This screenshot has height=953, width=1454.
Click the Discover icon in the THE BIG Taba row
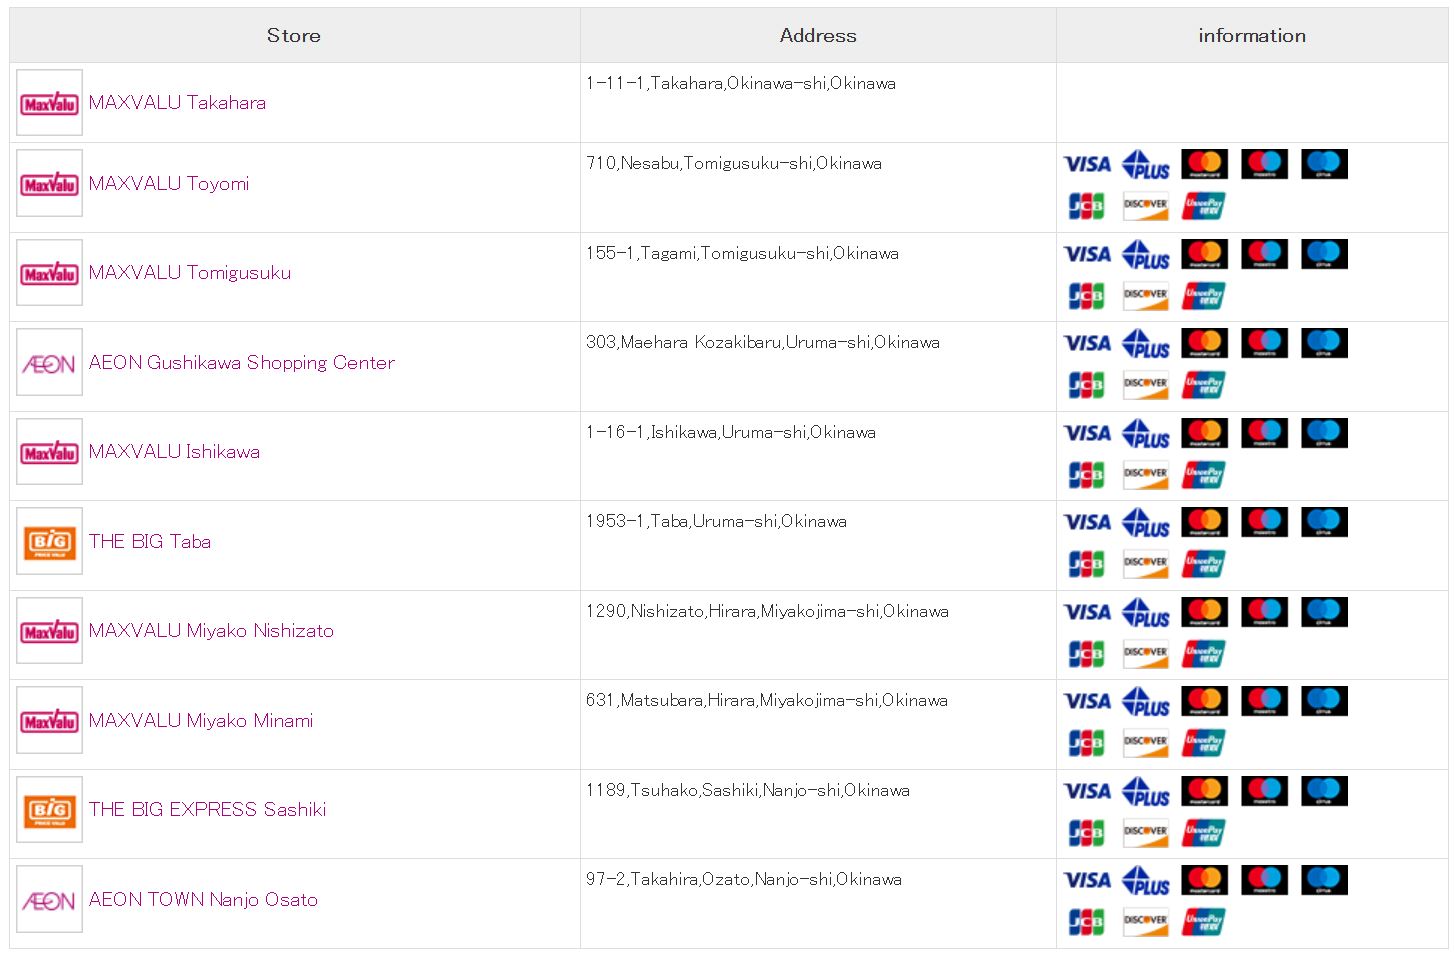tap(1146, 564)
